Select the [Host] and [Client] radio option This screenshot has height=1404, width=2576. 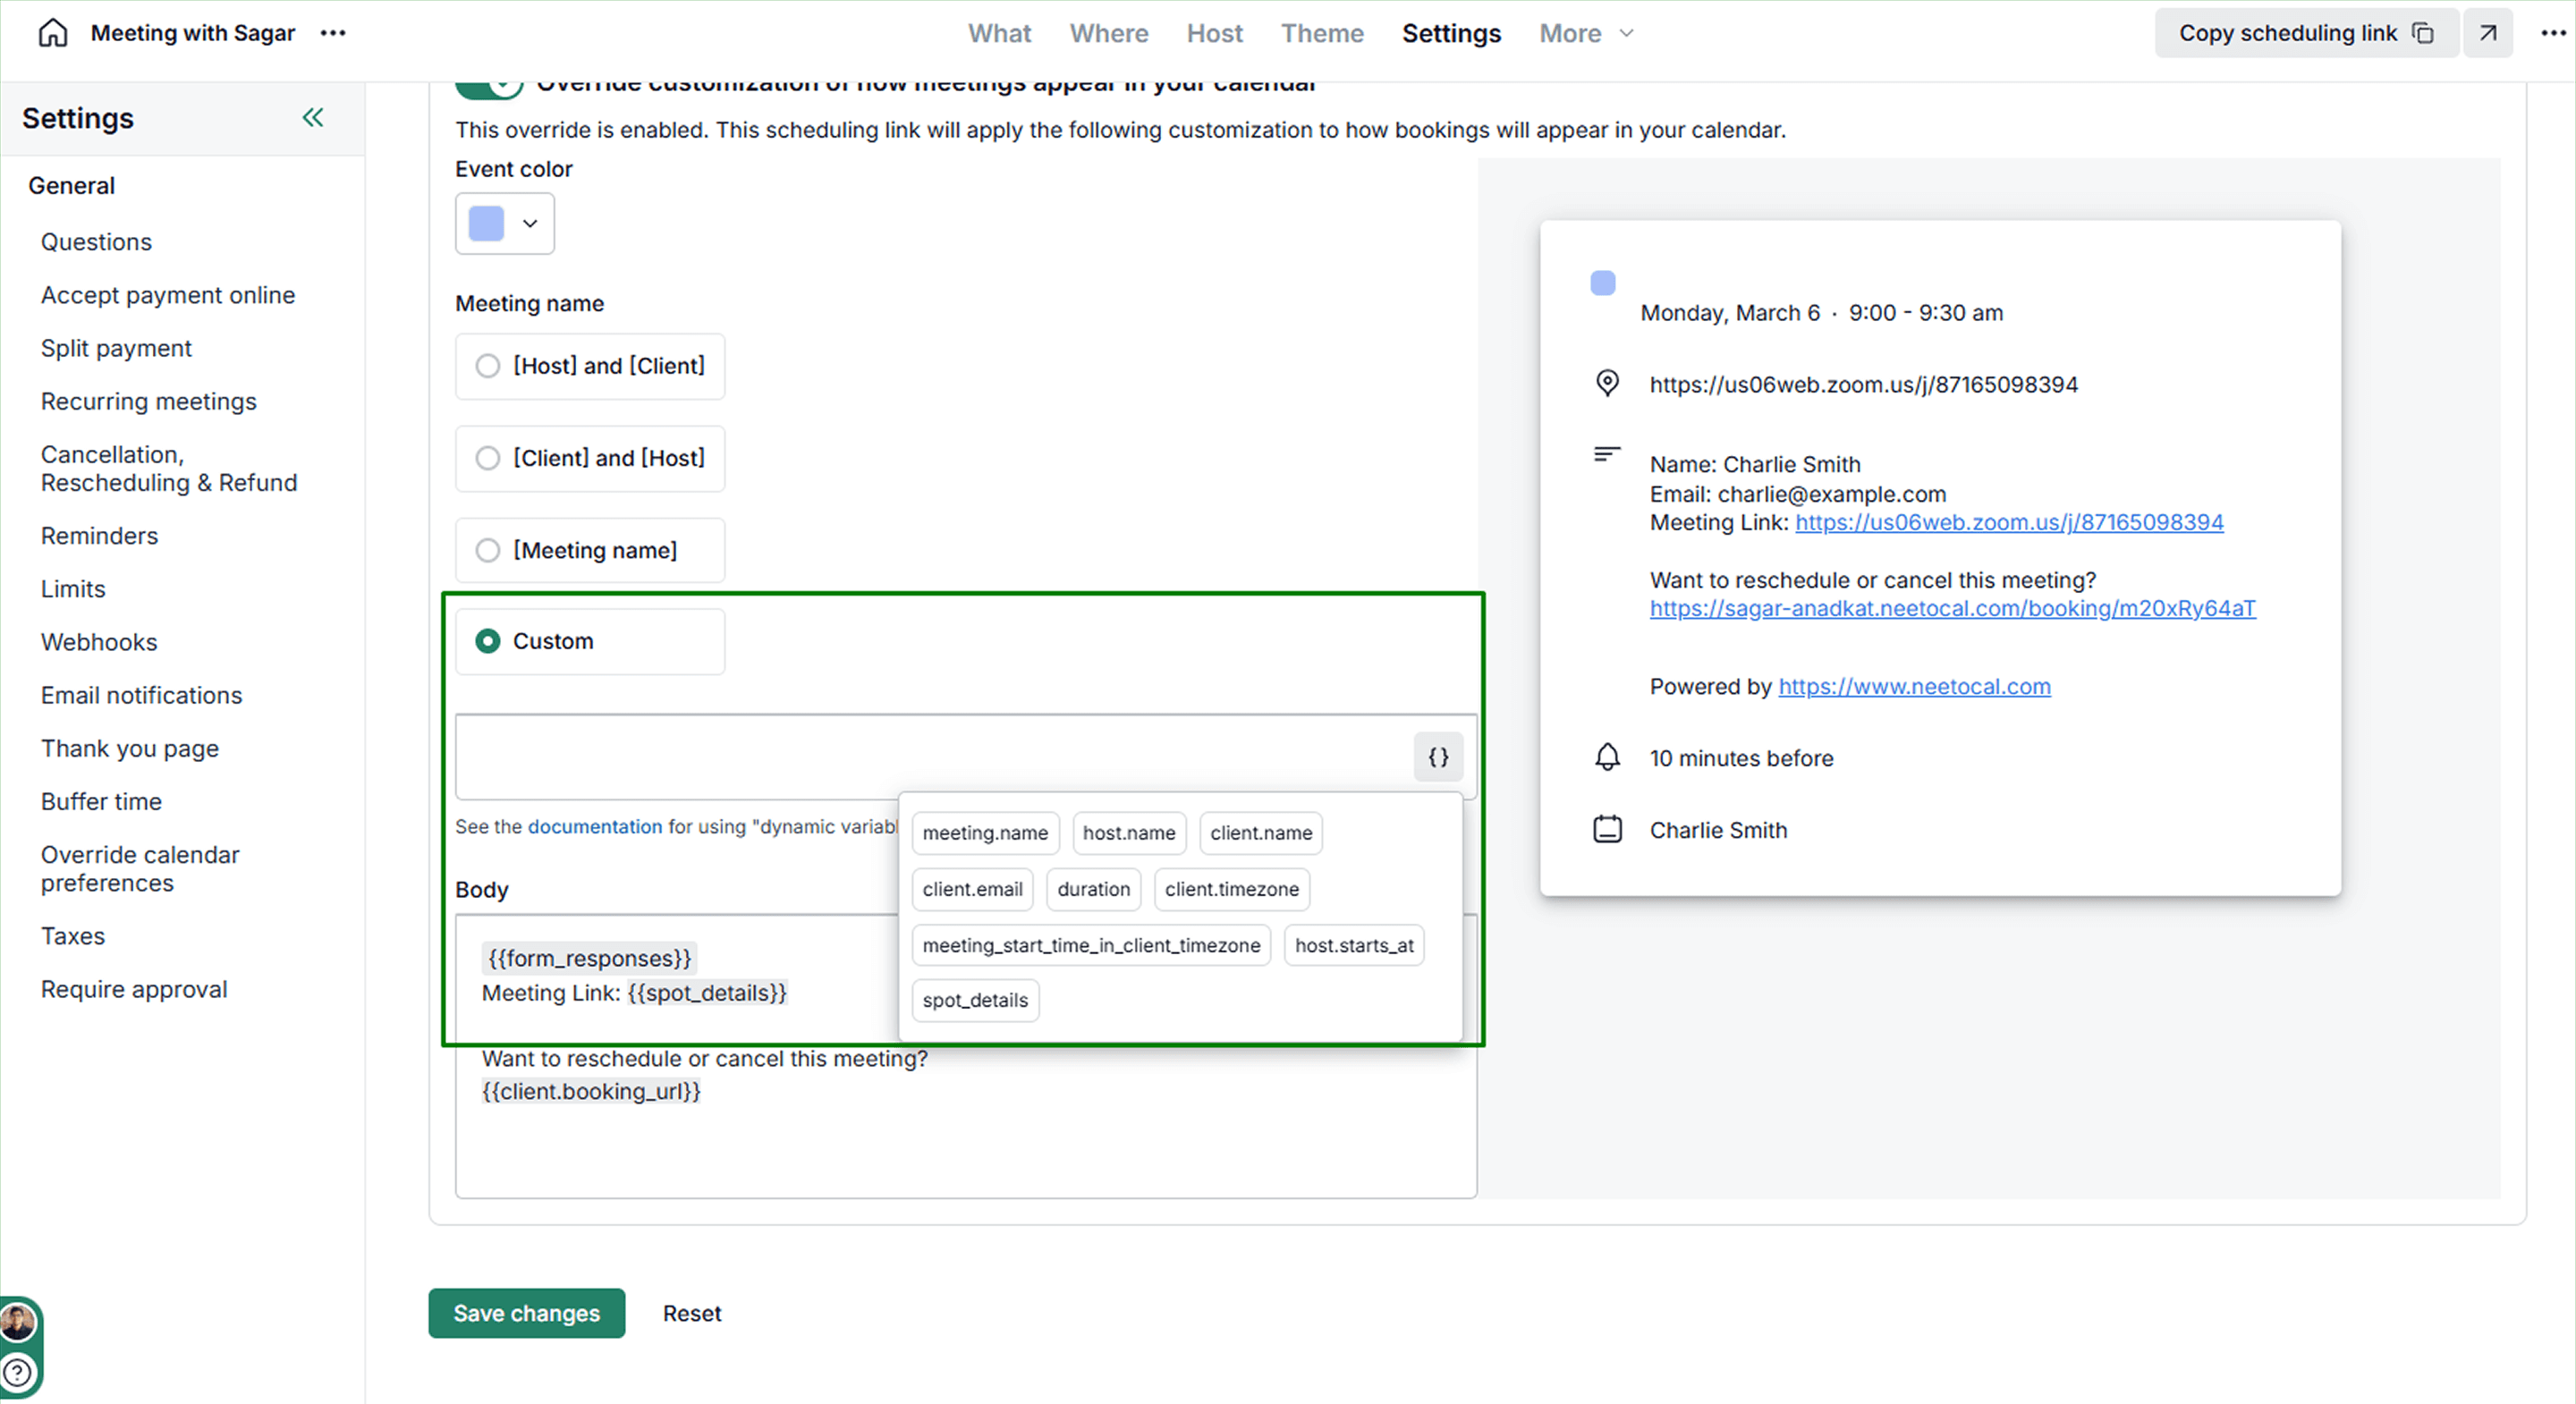[x=488, y=366]
